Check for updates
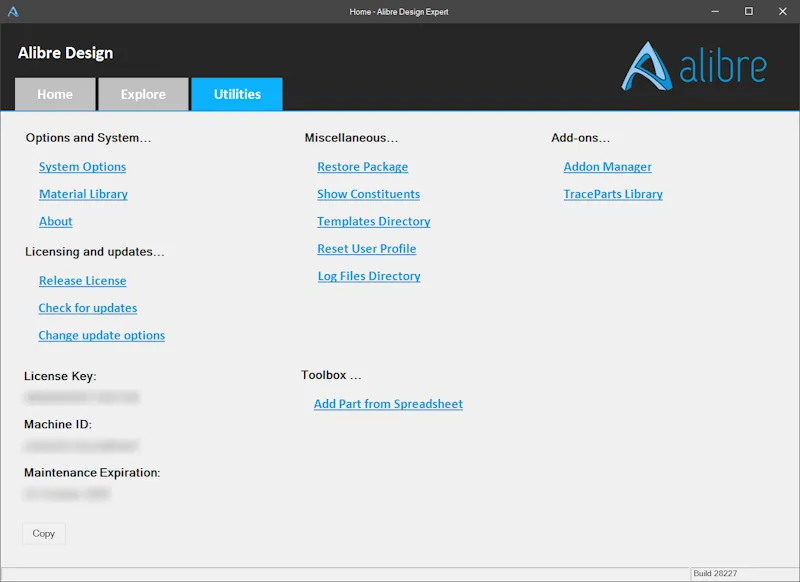This screenshot has height=582, width=800. (x=88, y=308)
